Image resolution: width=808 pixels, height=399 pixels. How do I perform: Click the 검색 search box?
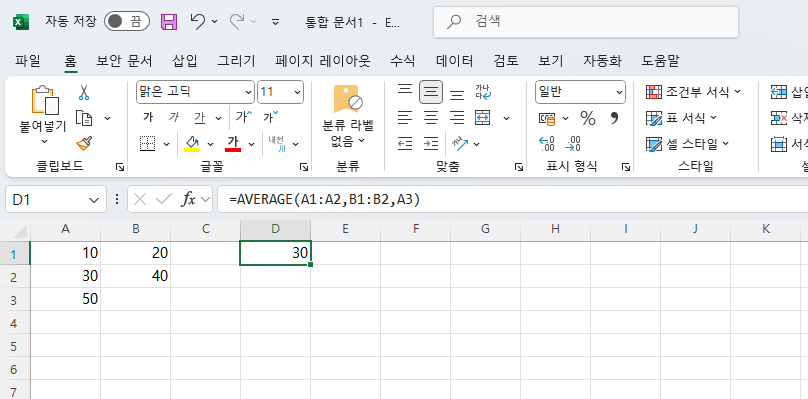point(586,22)
